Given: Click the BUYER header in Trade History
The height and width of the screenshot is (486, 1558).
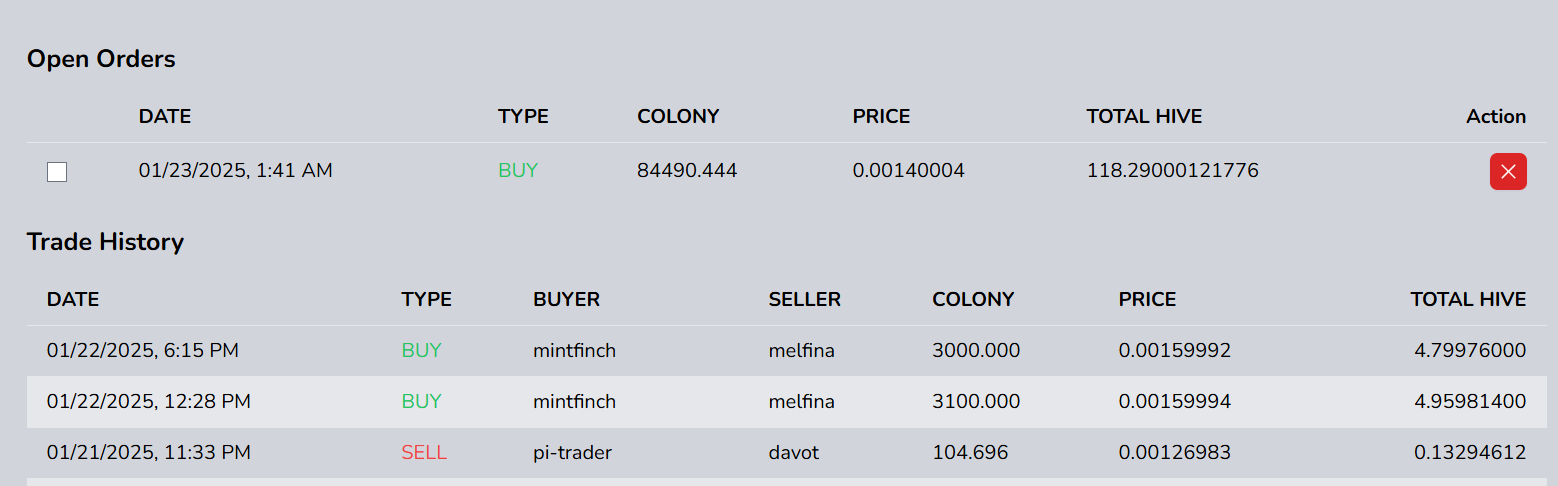Looking at the screenshot, I should (566, 299).
